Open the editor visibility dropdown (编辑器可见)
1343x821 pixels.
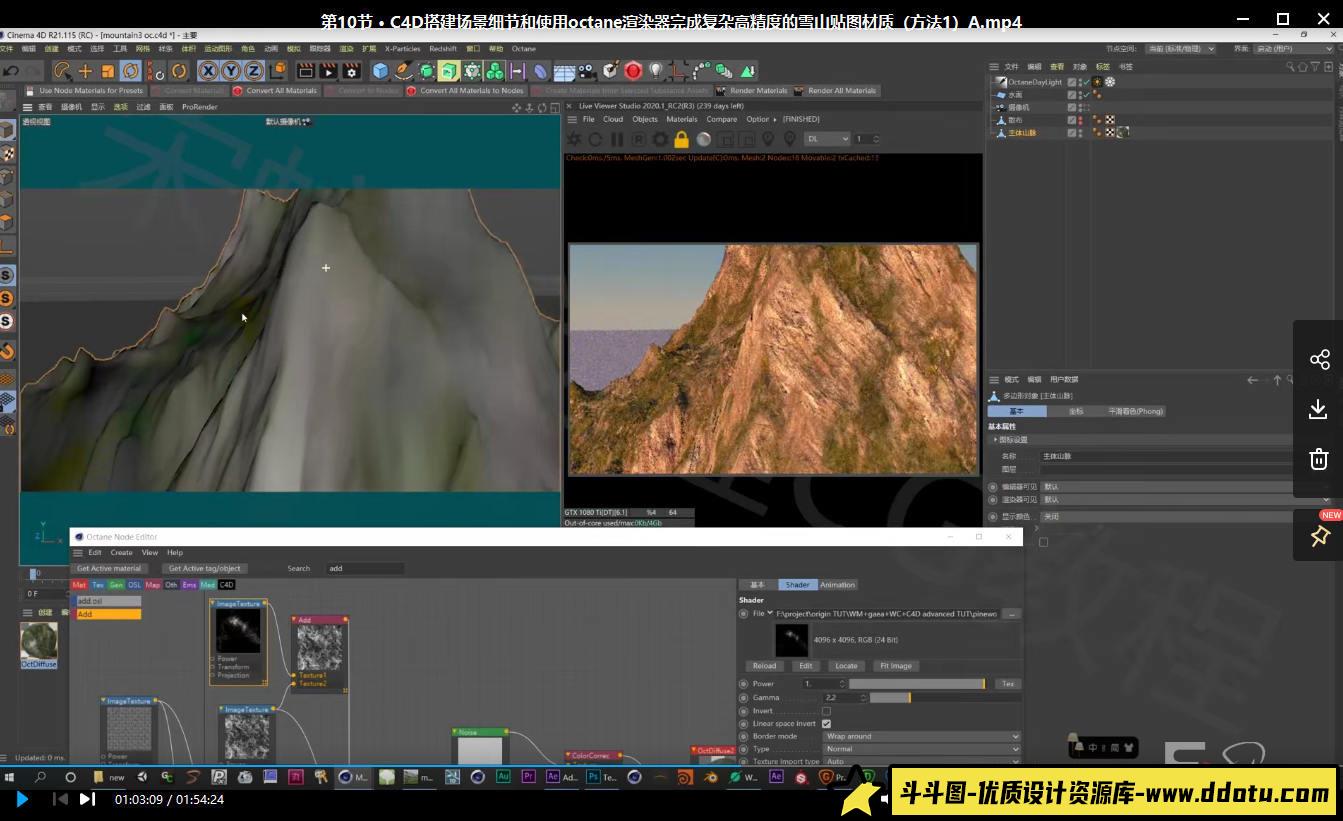tap(1187, 487)
